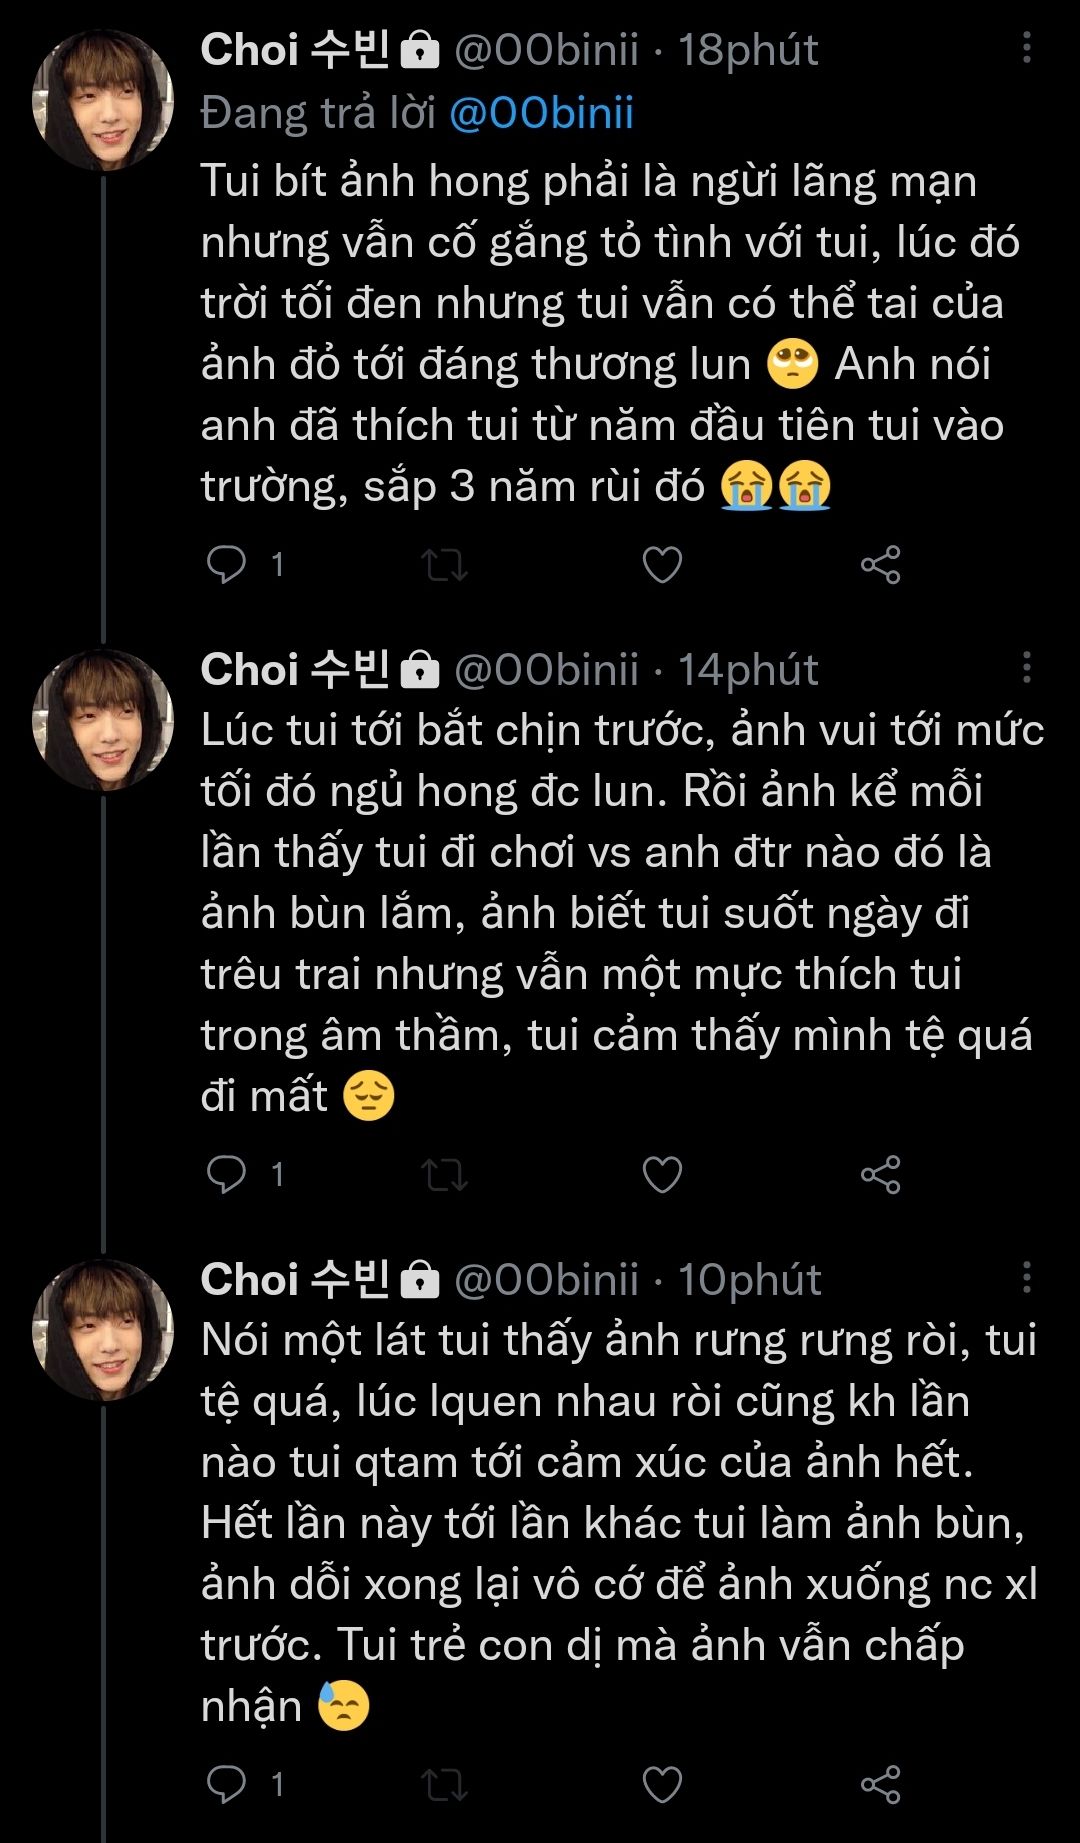This screenshot has width=1080, height=1843.
Task: Tap the avatar on the 14phút tweet
Action: coord(103,720)
